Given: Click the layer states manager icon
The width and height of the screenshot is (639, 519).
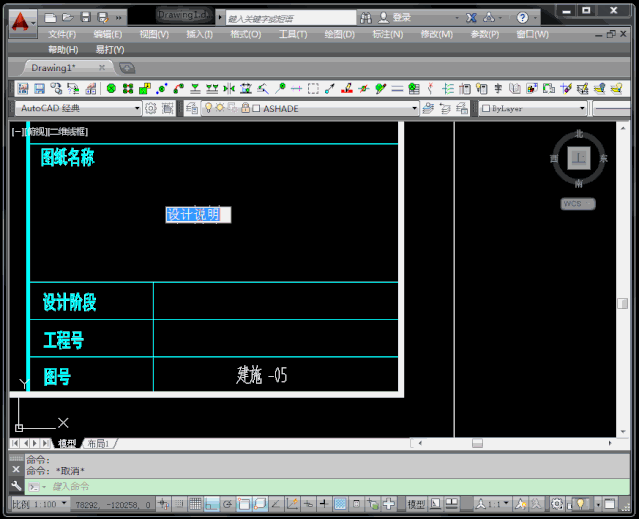Looking at the screenshot, I should click(x=462, y=108).
